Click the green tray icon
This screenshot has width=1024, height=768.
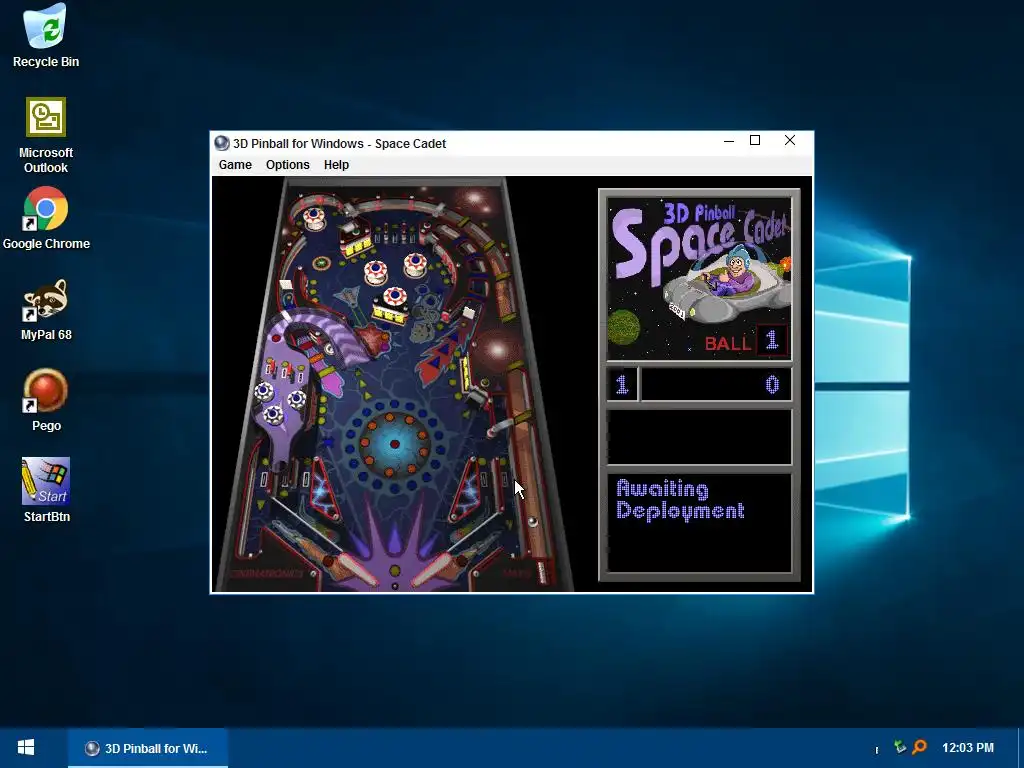[900, 746]
